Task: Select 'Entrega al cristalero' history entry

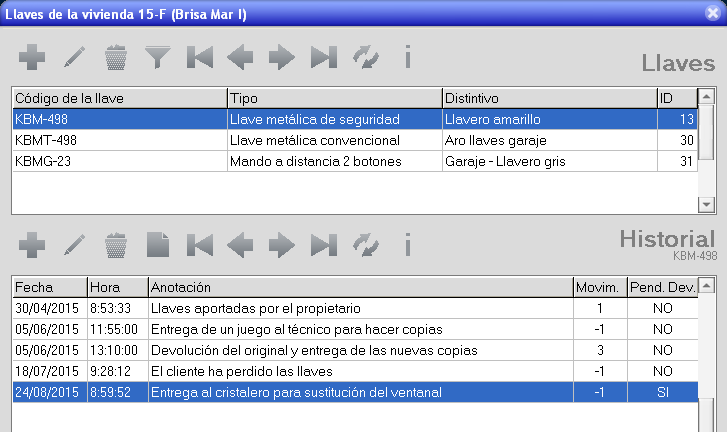Action: tap(355, 392)
